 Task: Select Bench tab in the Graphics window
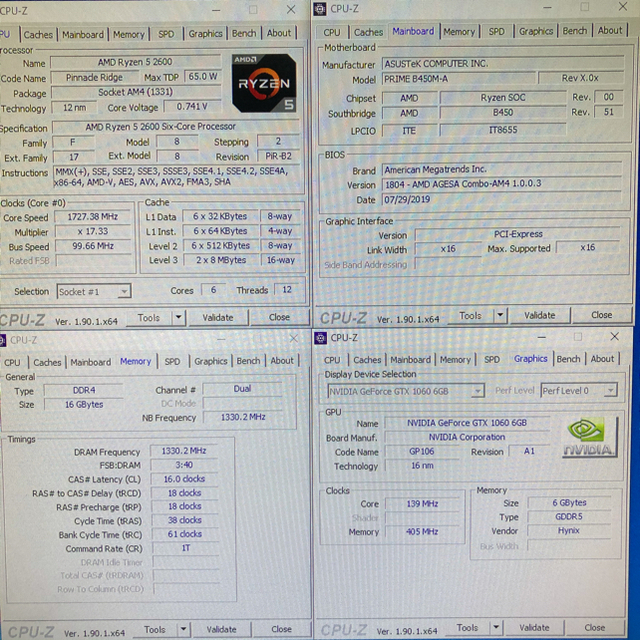coord(569,359)
